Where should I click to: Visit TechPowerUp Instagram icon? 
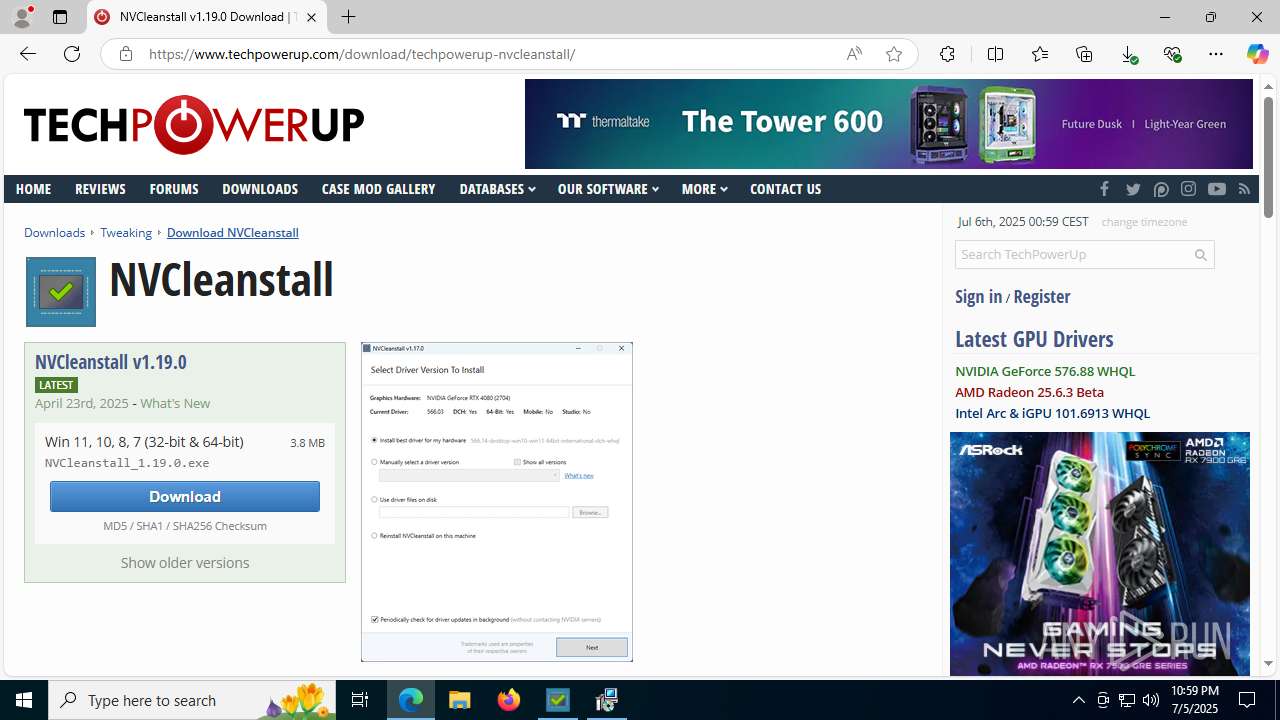(1188, 189)
